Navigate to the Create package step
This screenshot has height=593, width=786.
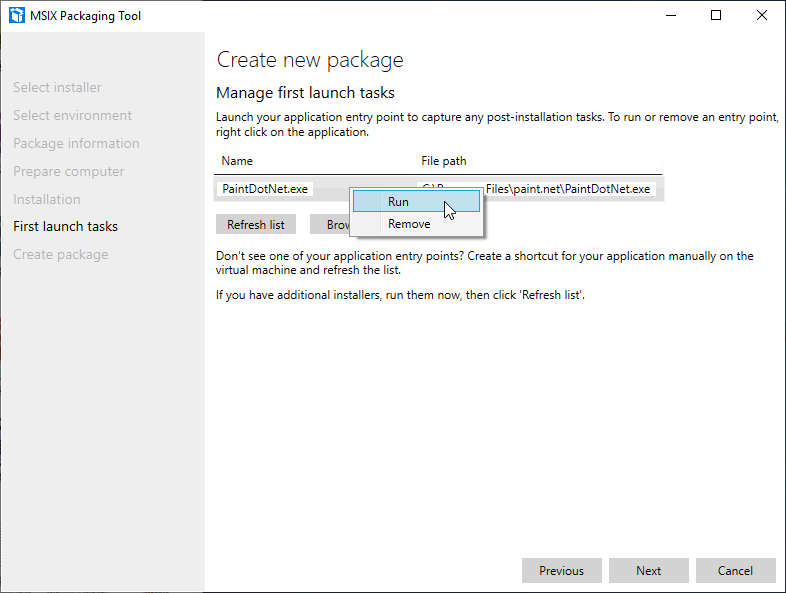60,255
